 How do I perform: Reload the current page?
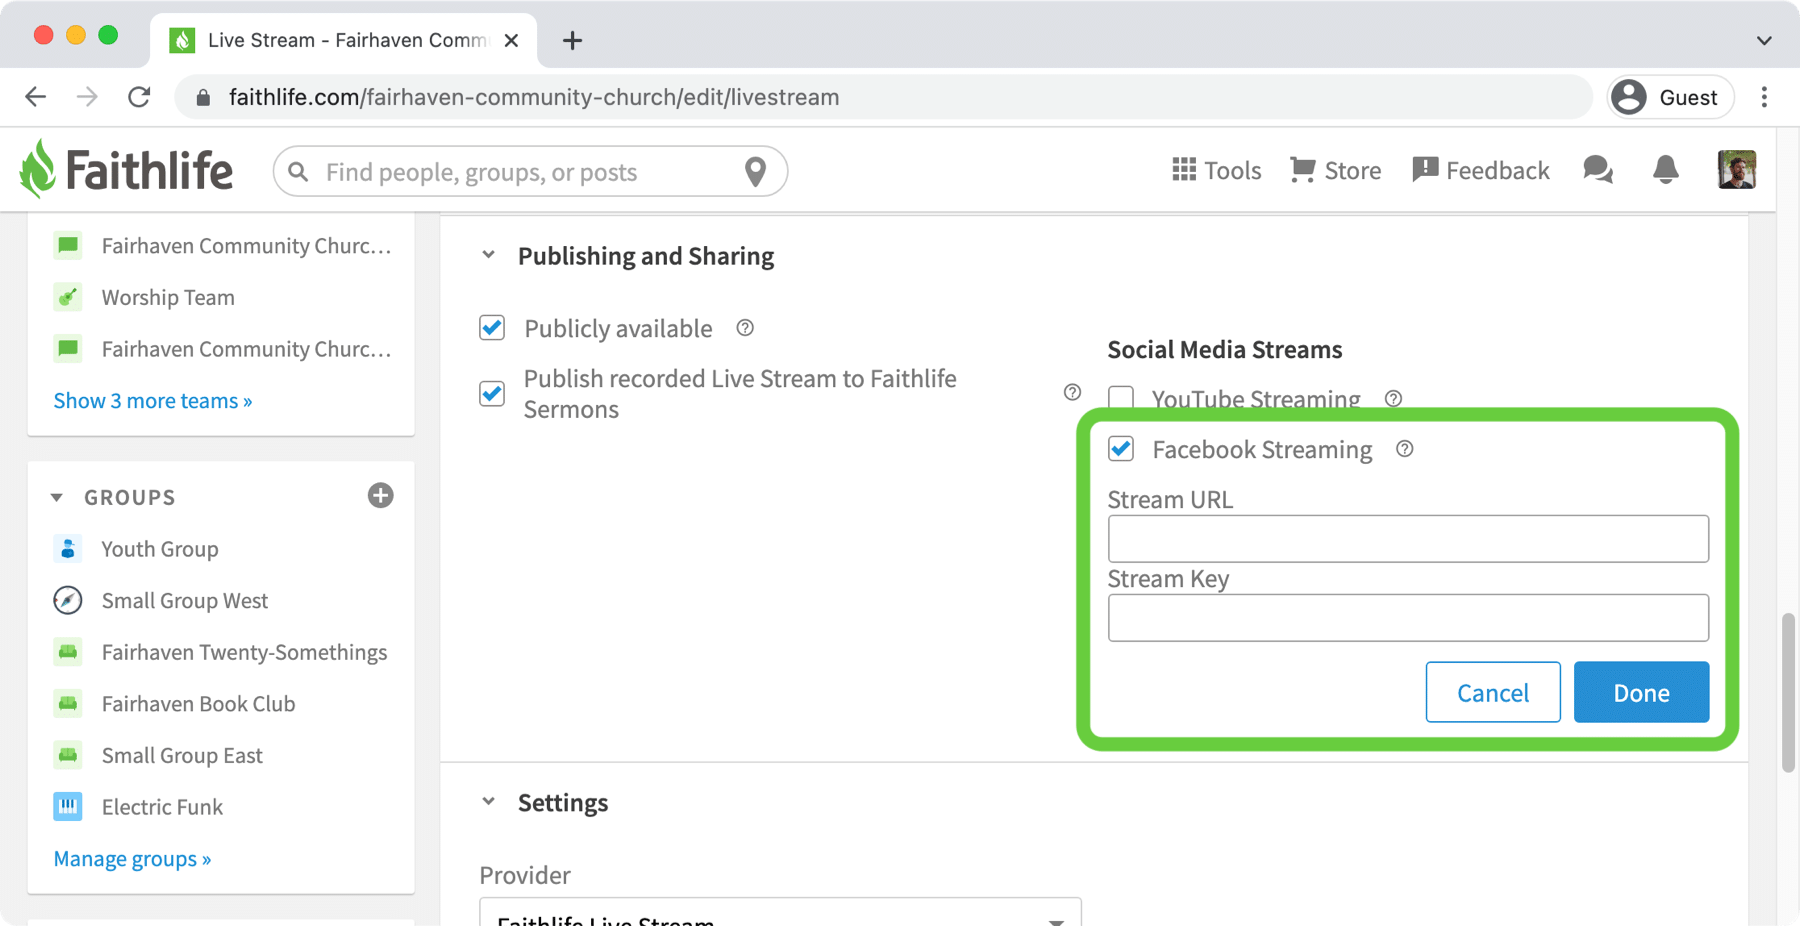pos(140,97)
